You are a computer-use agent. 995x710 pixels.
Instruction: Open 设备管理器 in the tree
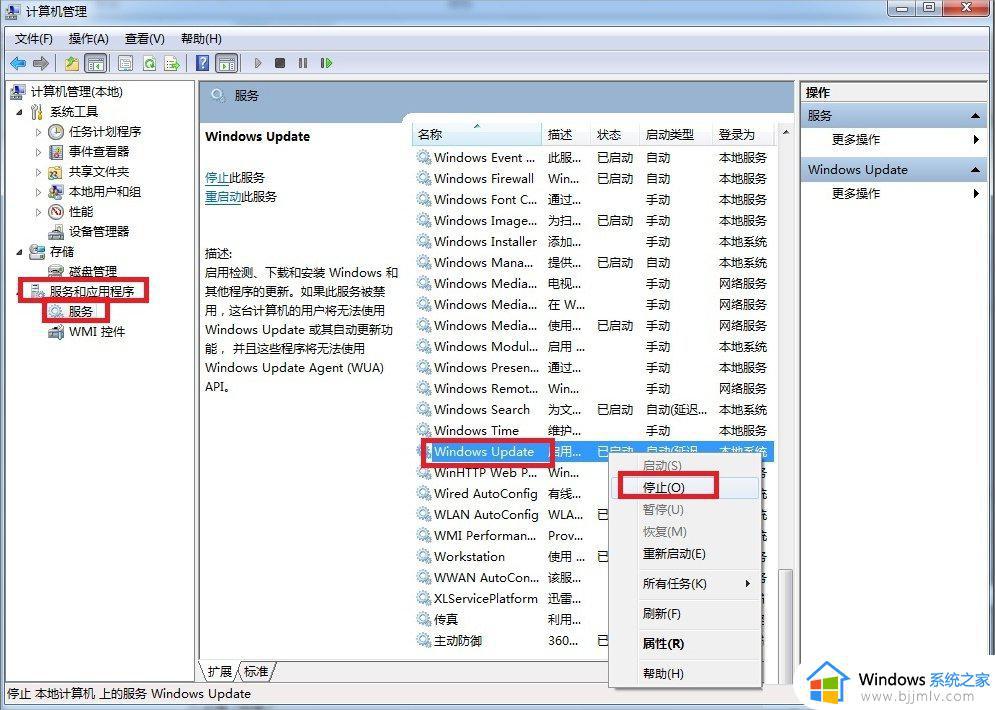pyautogui.click(x=98, y=232)
